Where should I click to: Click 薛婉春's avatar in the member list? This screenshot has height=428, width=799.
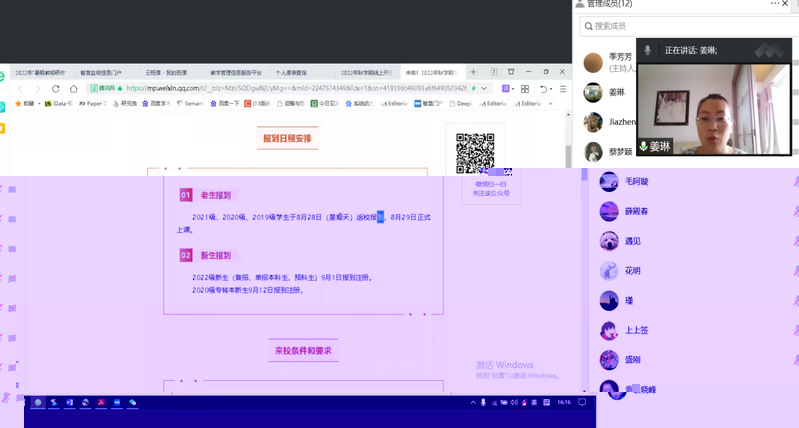coord(608,211)
